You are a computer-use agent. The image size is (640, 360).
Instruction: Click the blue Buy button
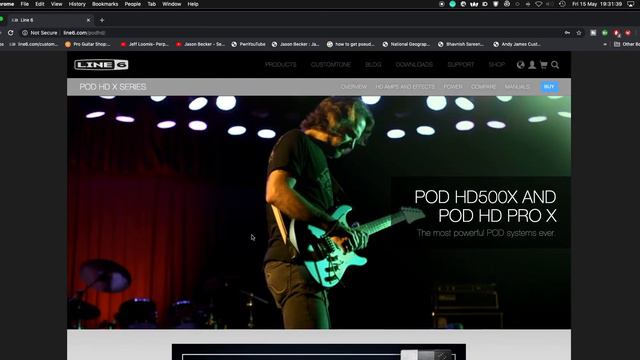[549, 87]
